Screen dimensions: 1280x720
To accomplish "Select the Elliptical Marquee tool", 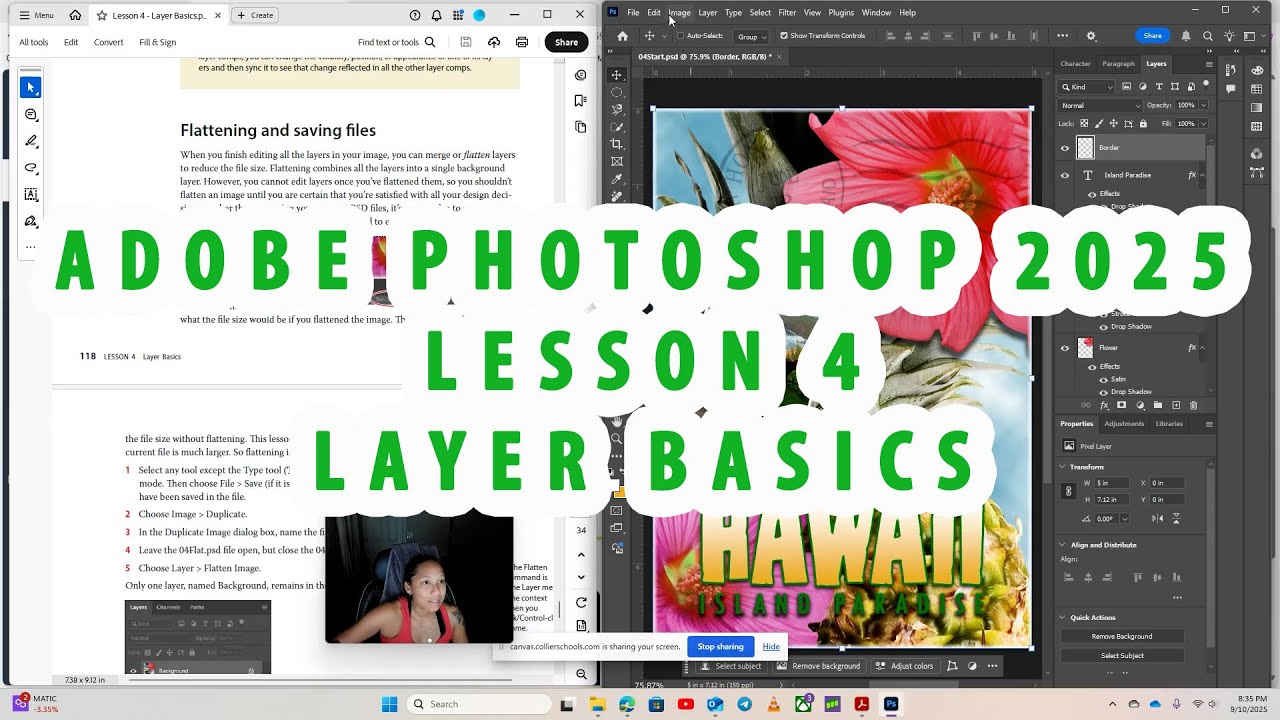I will [617, 92].
